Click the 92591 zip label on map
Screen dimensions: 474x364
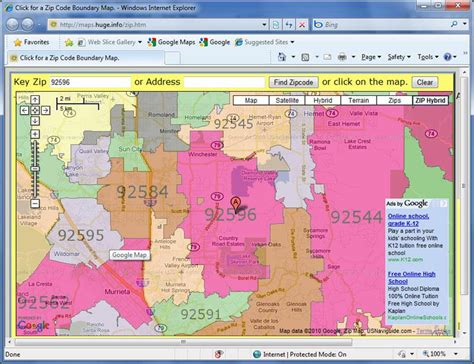click(x=201, y=314)
